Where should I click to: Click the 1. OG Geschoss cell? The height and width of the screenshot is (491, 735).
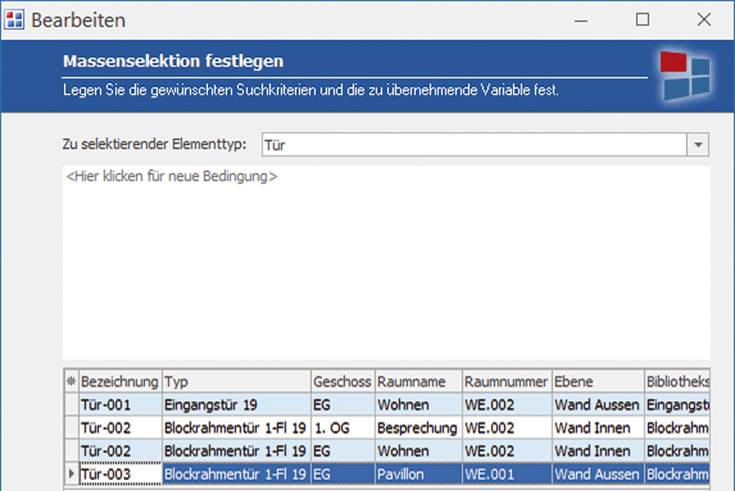tap(341, 427)
